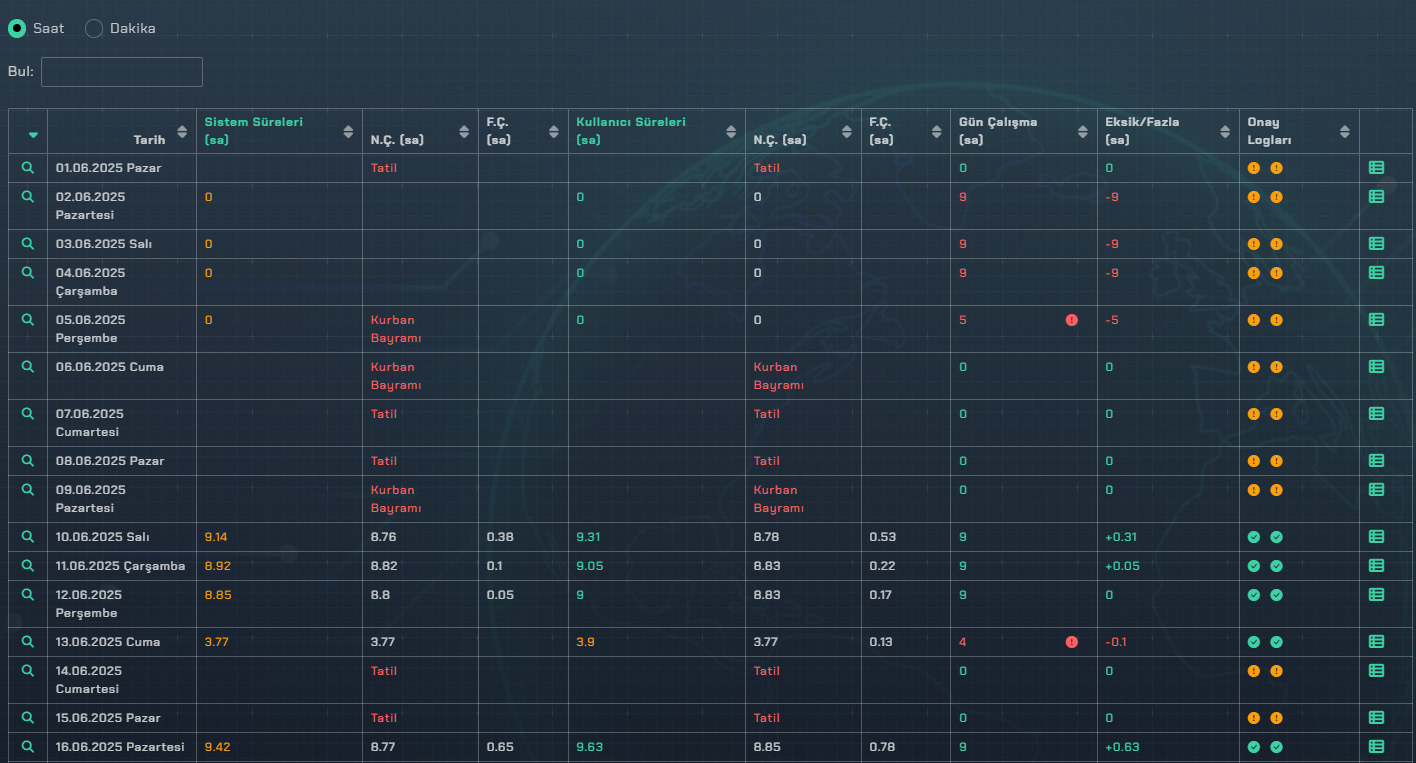Sort by Eksik/Fazla column arrows
This screenshot has width=1416, height=763.
tap(1225, 131)
